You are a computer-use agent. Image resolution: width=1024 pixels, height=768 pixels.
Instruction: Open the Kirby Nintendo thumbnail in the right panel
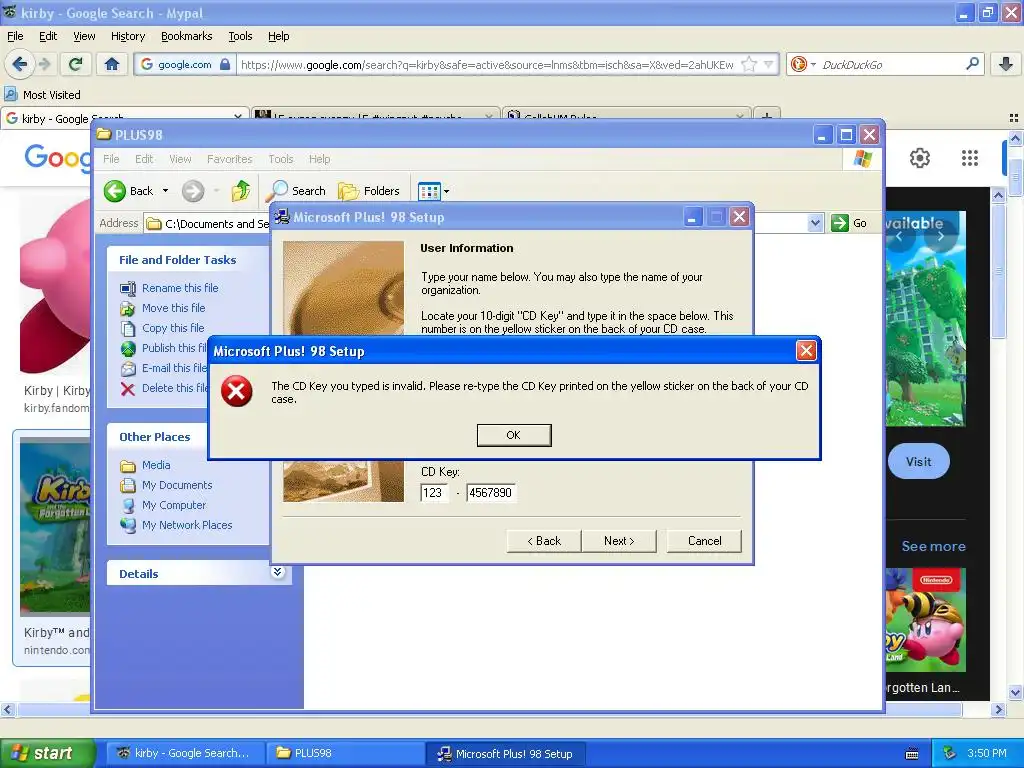pyautogui.click(x=925, y=620)
